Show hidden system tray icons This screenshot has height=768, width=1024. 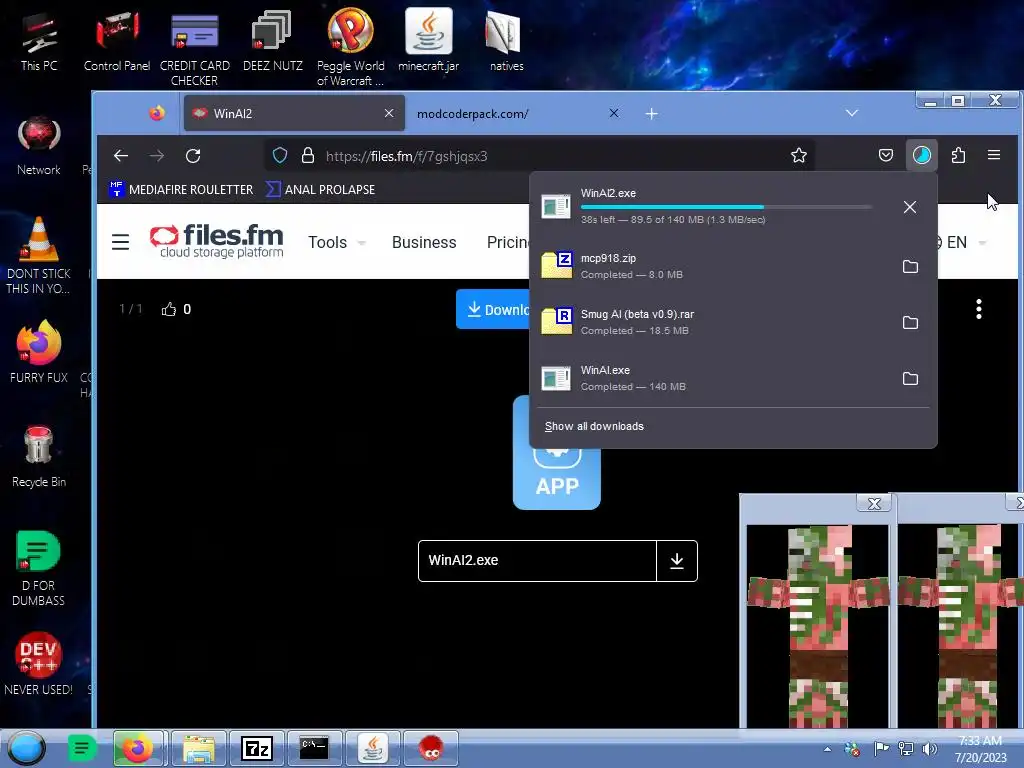point(827,749)
